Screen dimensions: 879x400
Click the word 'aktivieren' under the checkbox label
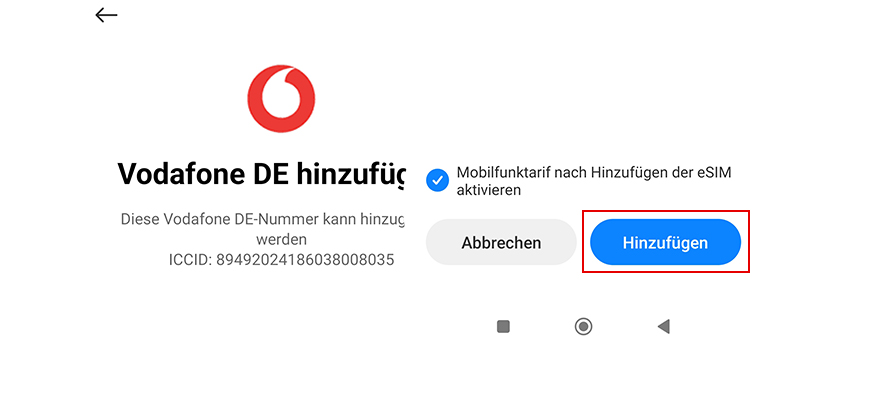coord(489,190)
